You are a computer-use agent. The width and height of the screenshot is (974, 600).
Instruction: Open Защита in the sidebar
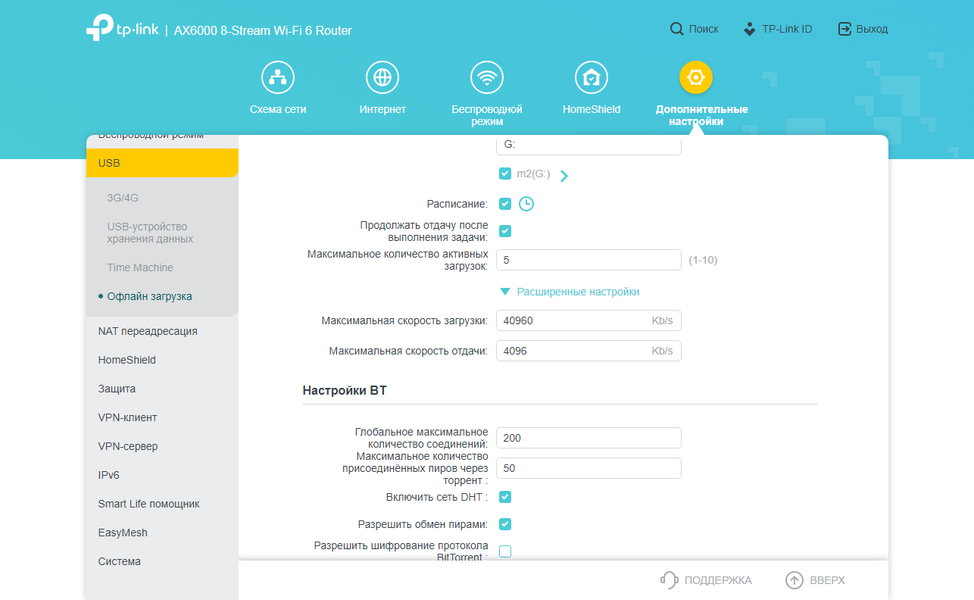pos(117,388)
